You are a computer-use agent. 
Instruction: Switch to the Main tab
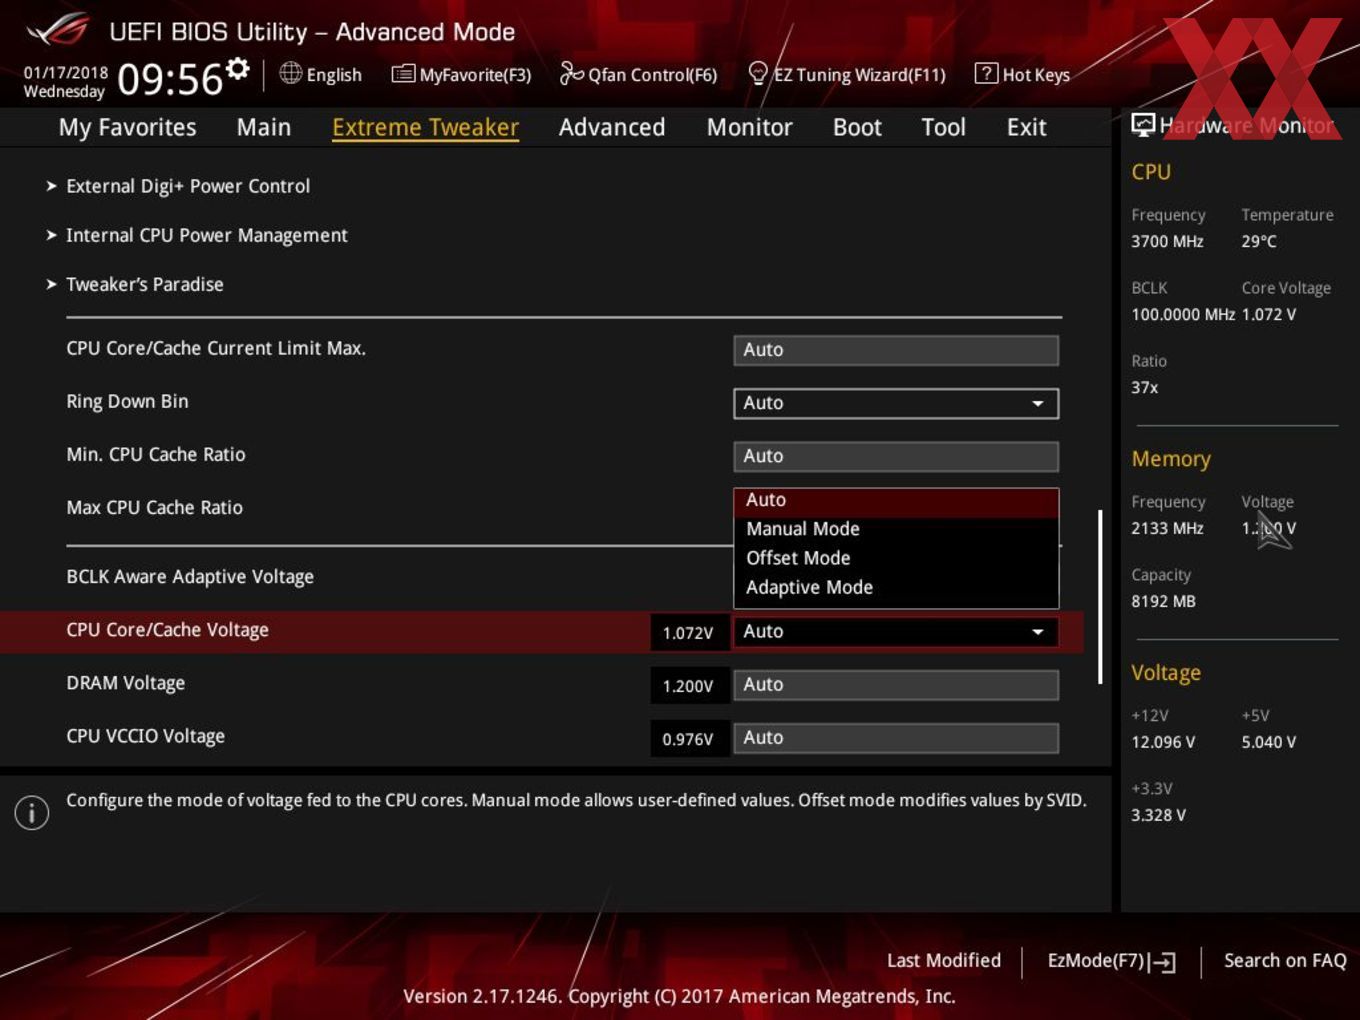pos(264,127)
